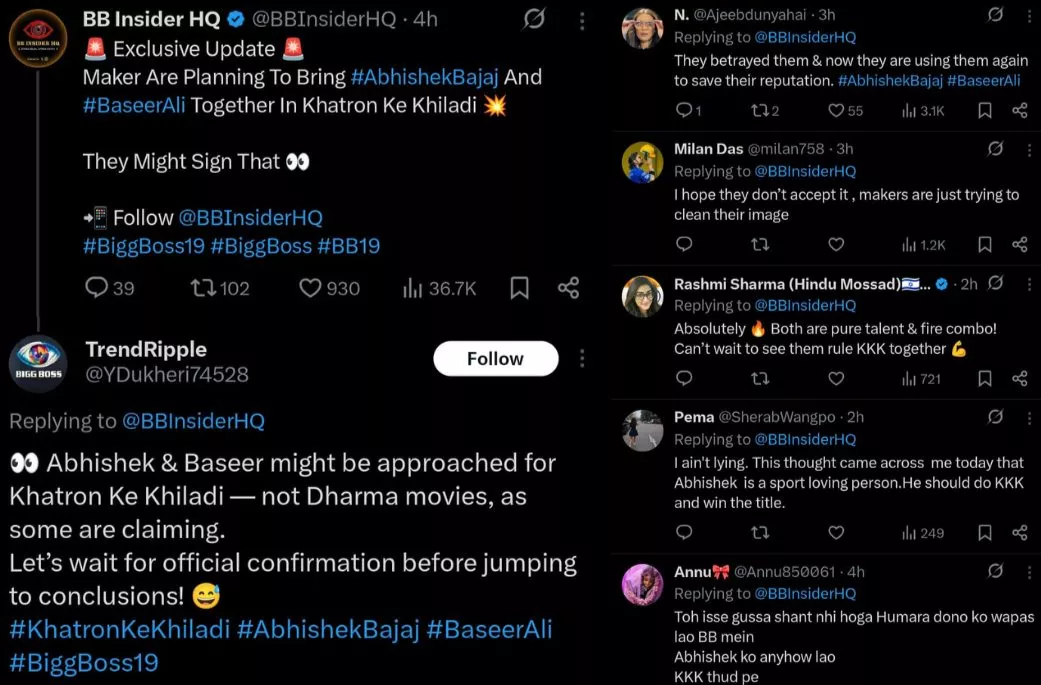The image size is (1041, 685).
Task: Follow the TrendRipple account
Action: (495, 359)
